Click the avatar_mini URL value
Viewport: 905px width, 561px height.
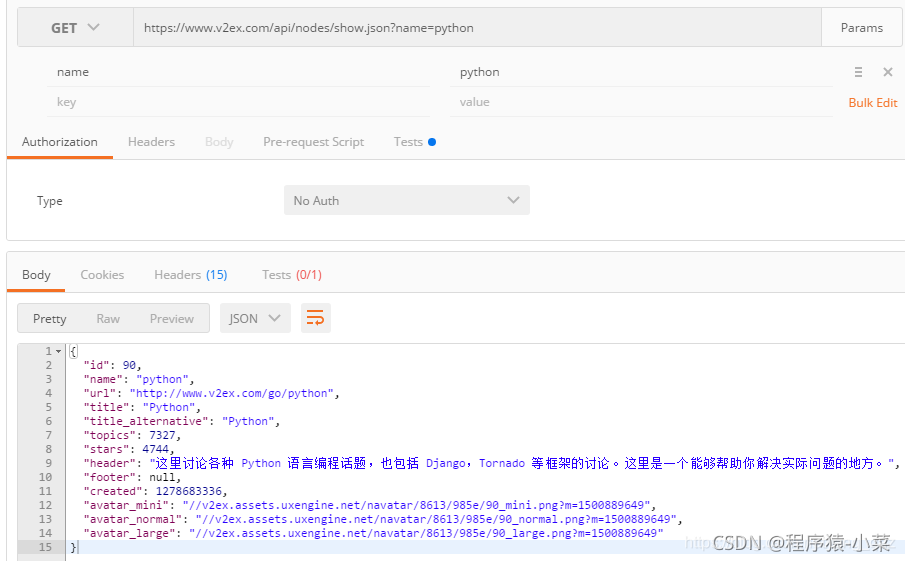point(416,505)
